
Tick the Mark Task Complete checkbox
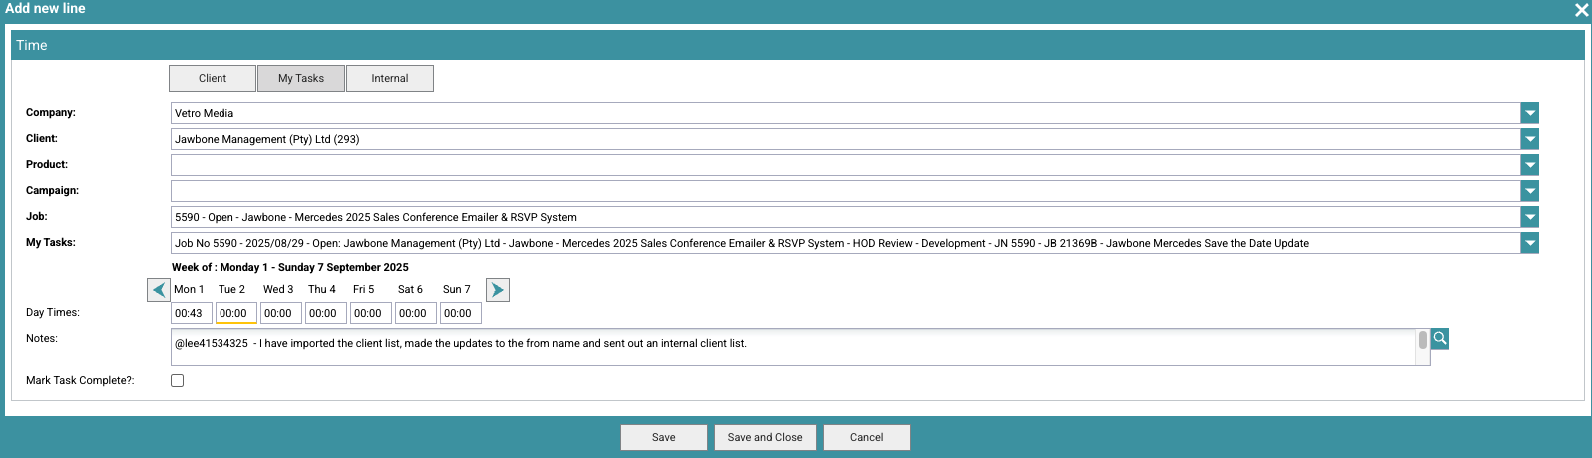tap(178, 381)
